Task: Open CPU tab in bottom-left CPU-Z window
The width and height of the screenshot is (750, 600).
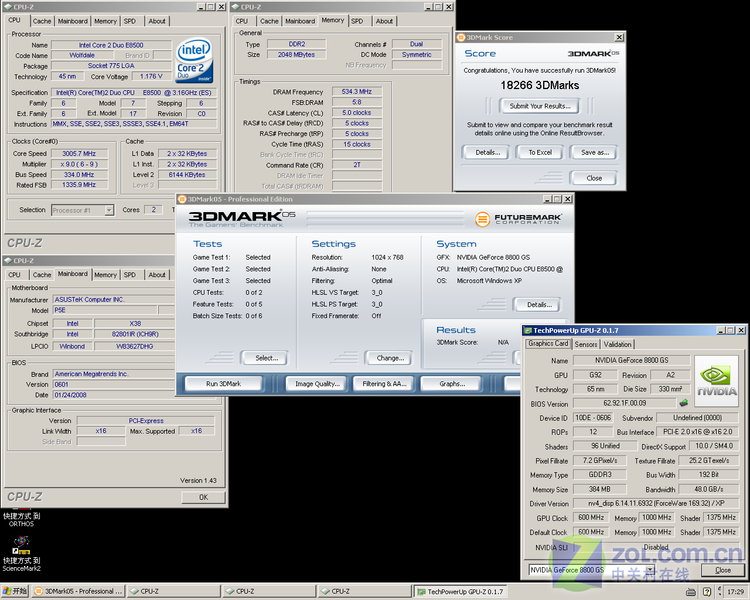Action: pyautogui.click(x=14, y=275)
